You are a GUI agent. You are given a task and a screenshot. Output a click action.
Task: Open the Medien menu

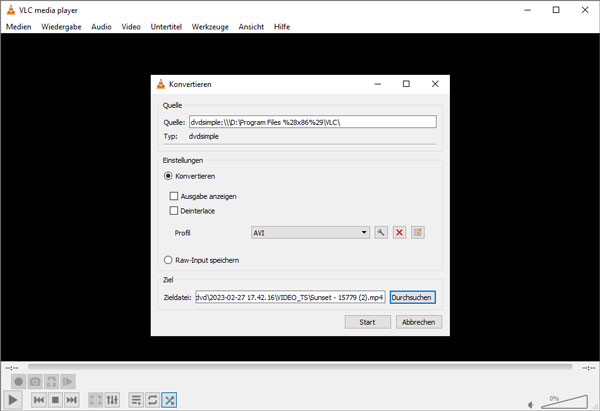tap(18, 27)
